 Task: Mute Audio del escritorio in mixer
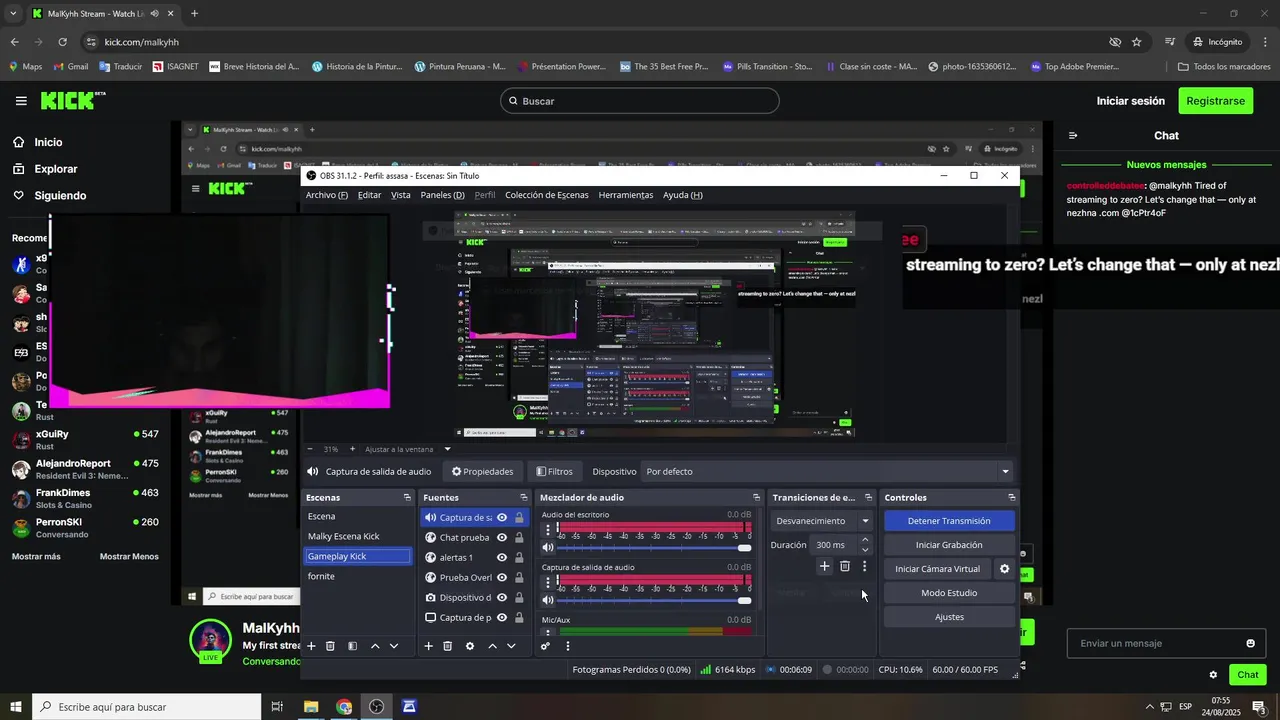pyautogui.click(x=548, y=547)
